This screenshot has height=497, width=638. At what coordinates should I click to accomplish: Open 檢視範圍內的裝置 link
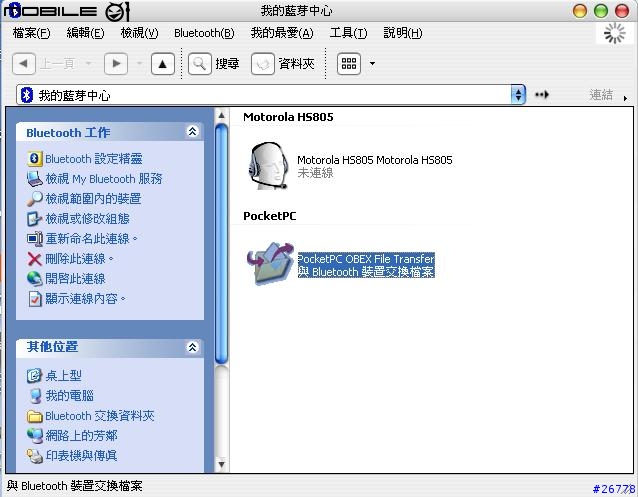(x=93, y=199)
